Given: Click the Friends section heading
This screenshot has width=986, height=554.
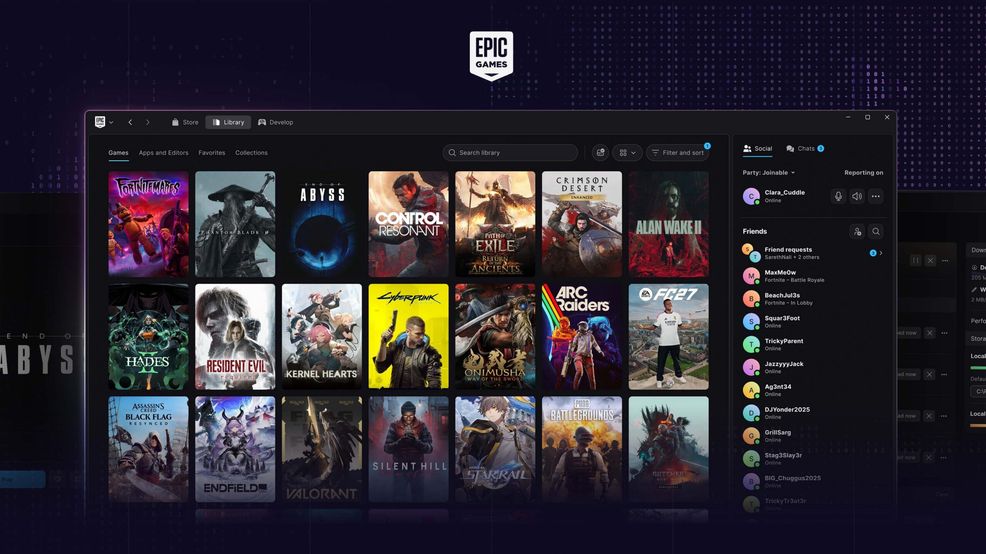Looking at the screenshot, I should pos(755,231).
